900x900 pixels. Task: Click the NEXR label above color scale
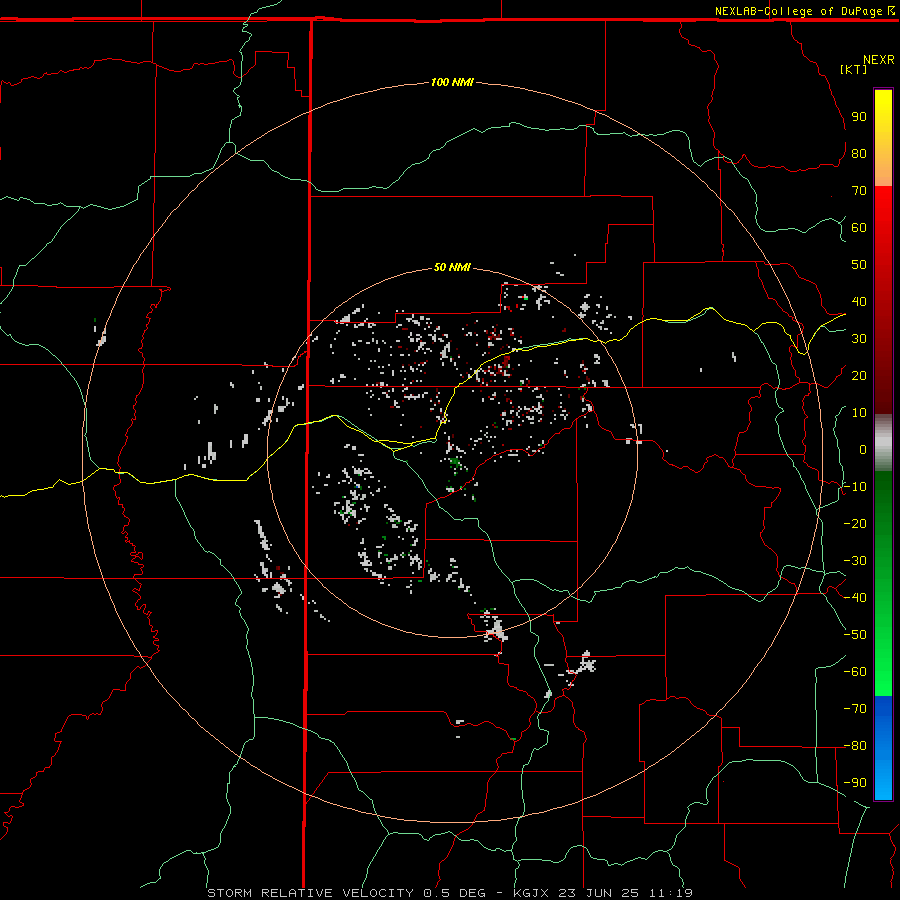tap(878, 60)
